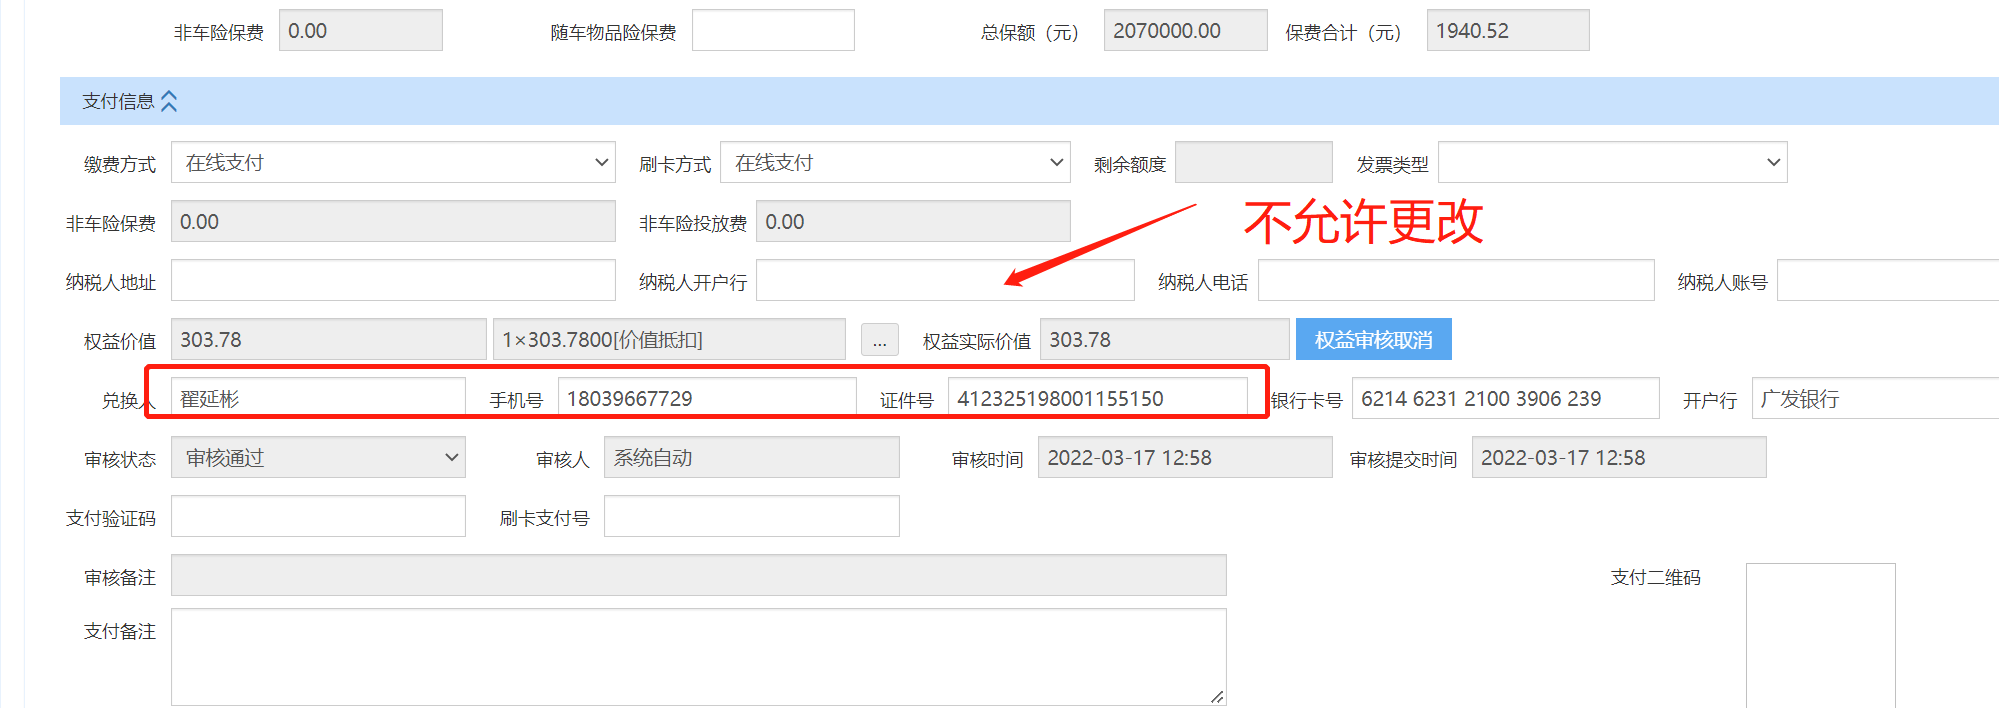Viewport: 1999px width, 708px height.
Task: Click the 权益价值 field 303.78
Action: pos(328,339)
